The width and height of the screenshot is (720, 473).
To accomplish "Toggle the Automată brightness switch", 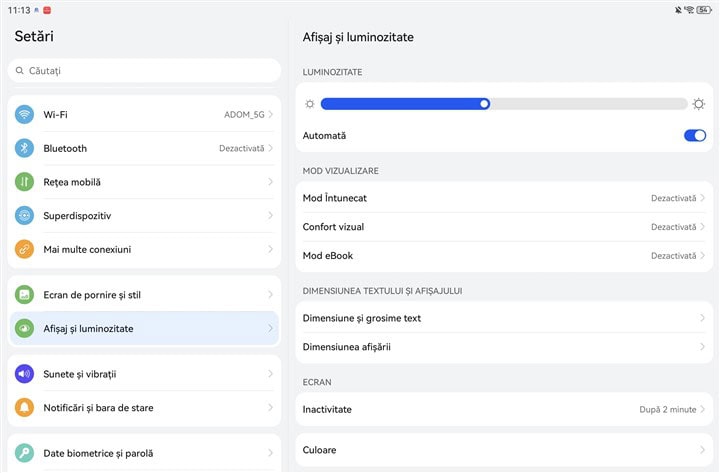I will pyautogui.click(x=695, y=135).
